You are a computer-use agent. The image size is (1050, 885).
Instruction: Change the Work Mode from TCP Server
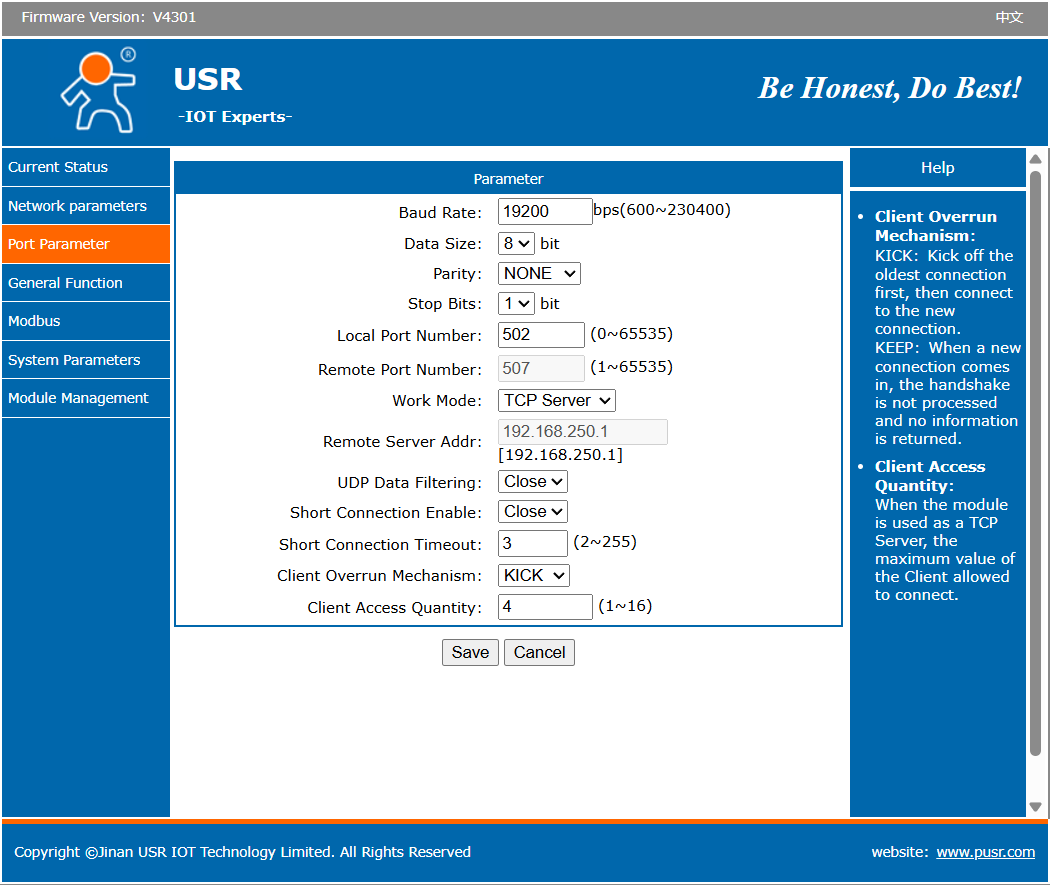coord(557,400)
